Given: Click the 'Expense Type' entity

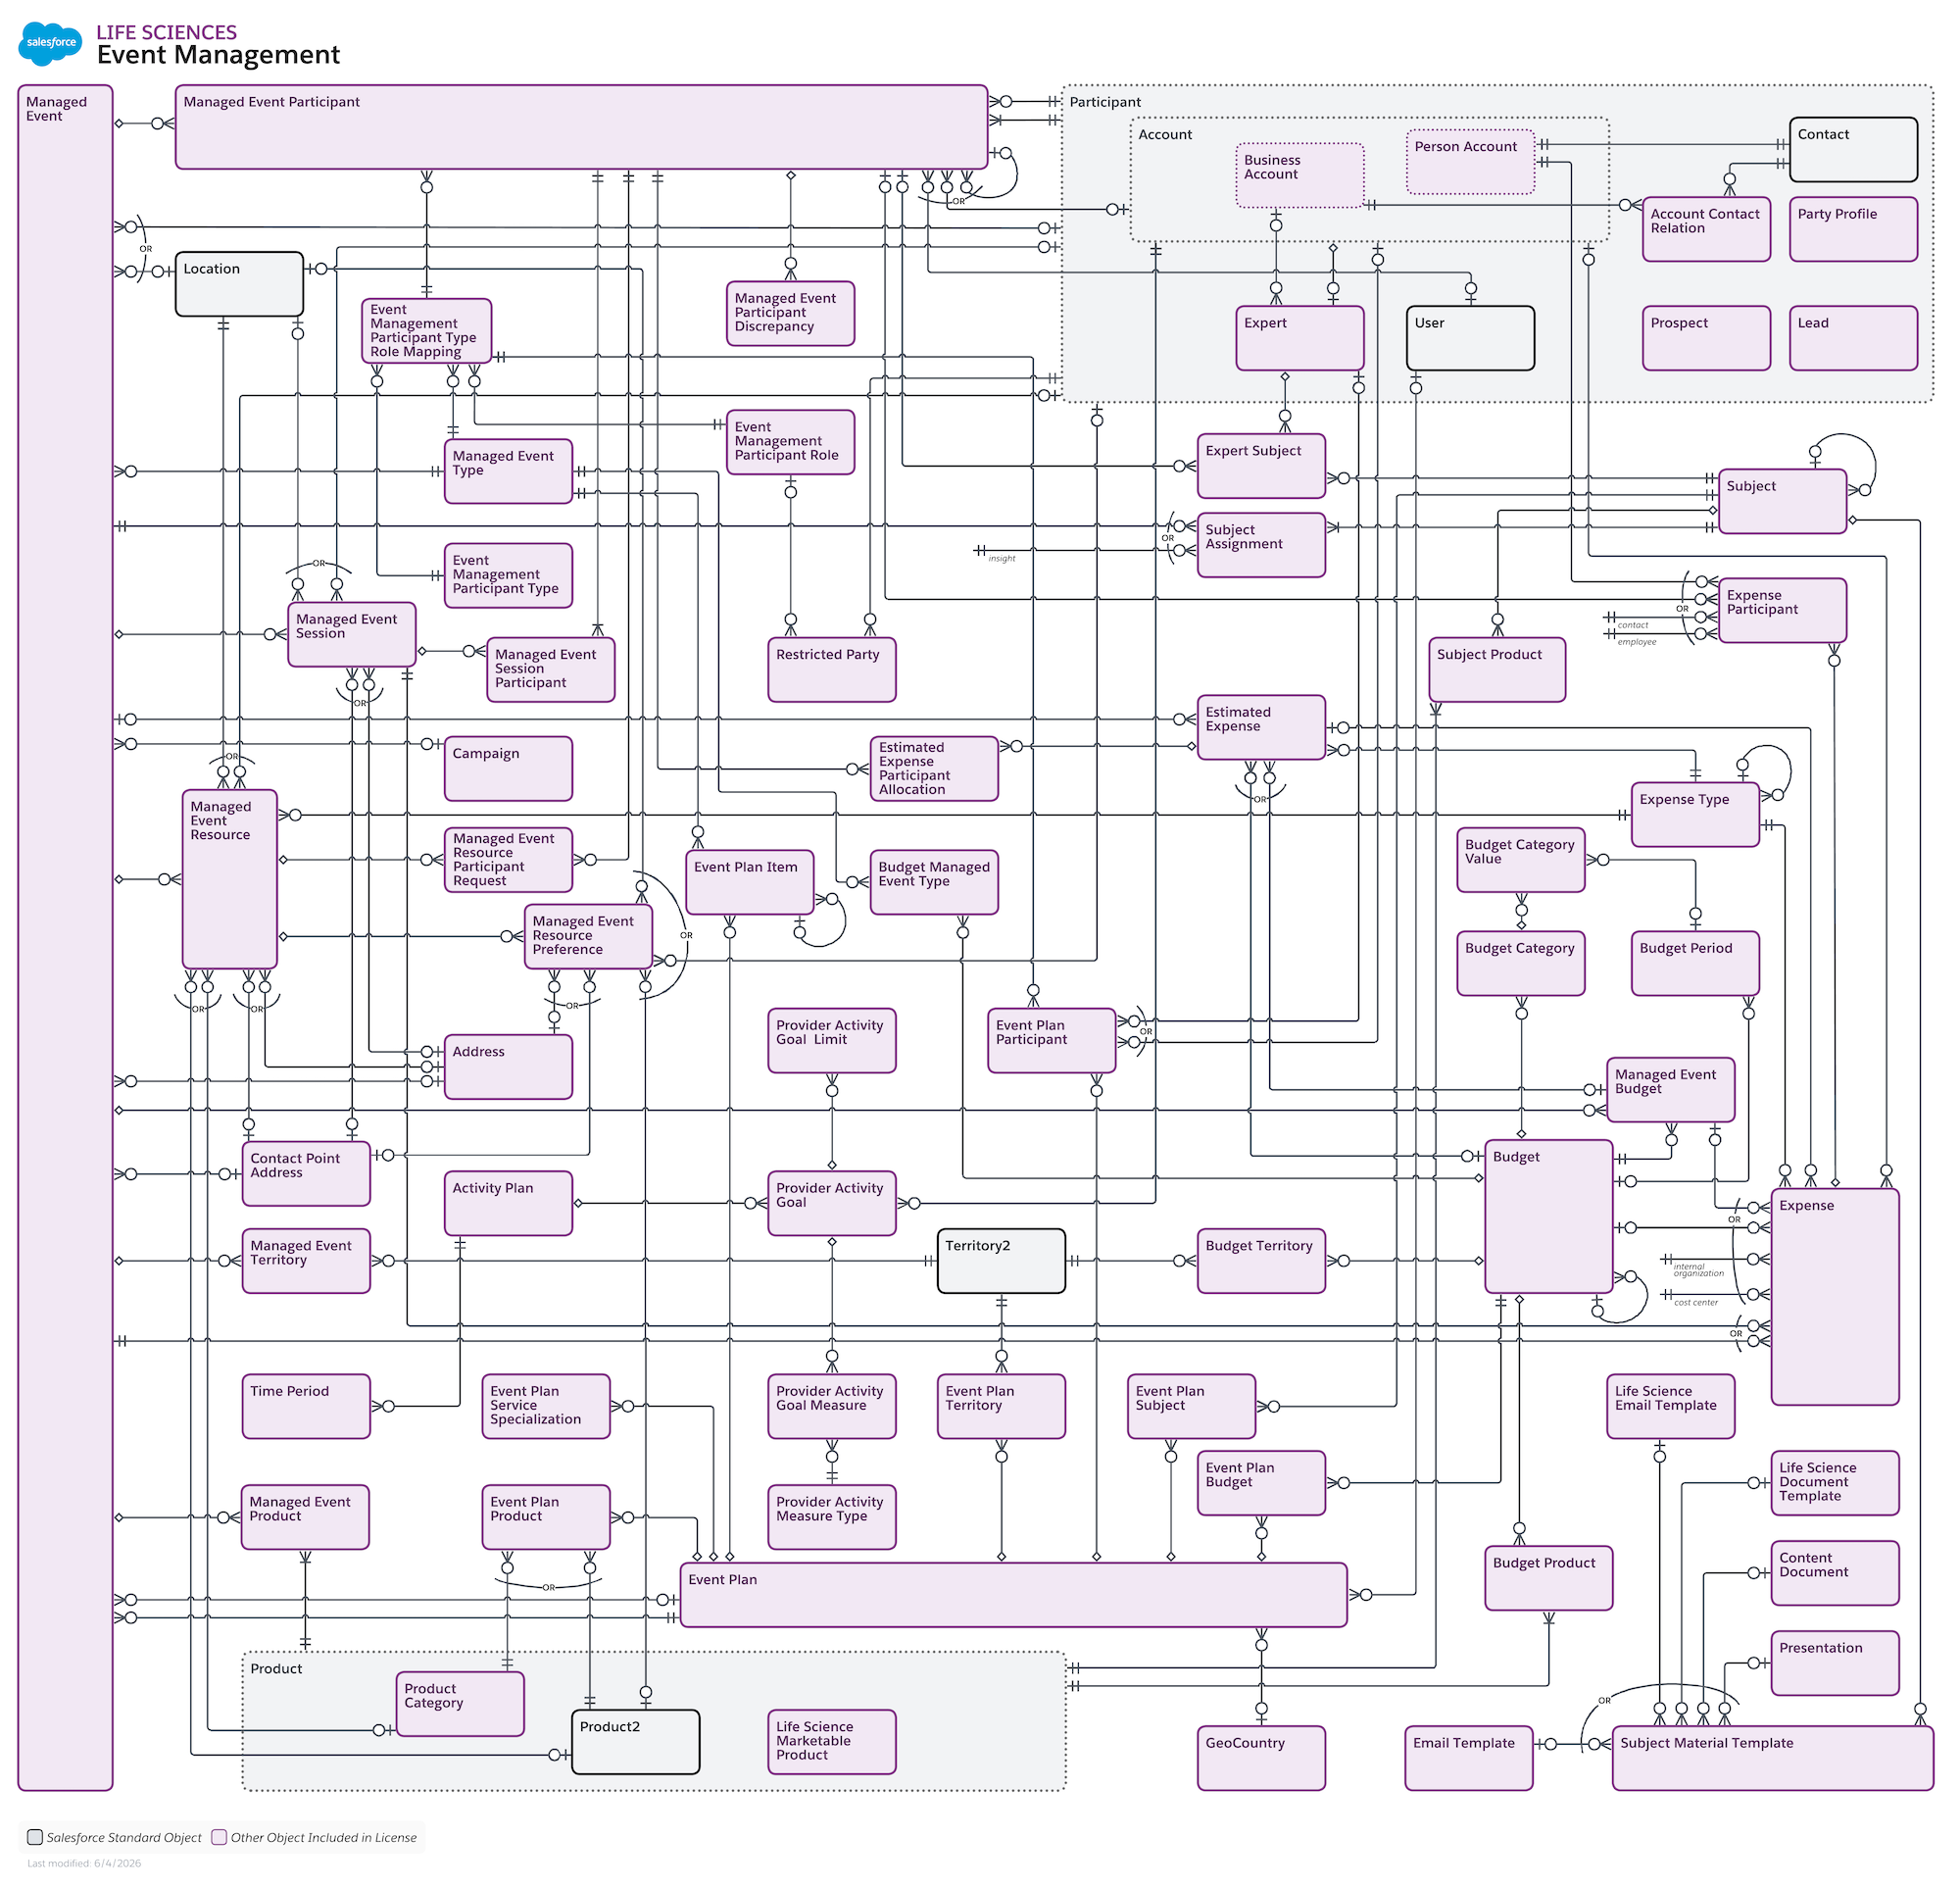Looking at the screenshot, I should coord(1695,815).
